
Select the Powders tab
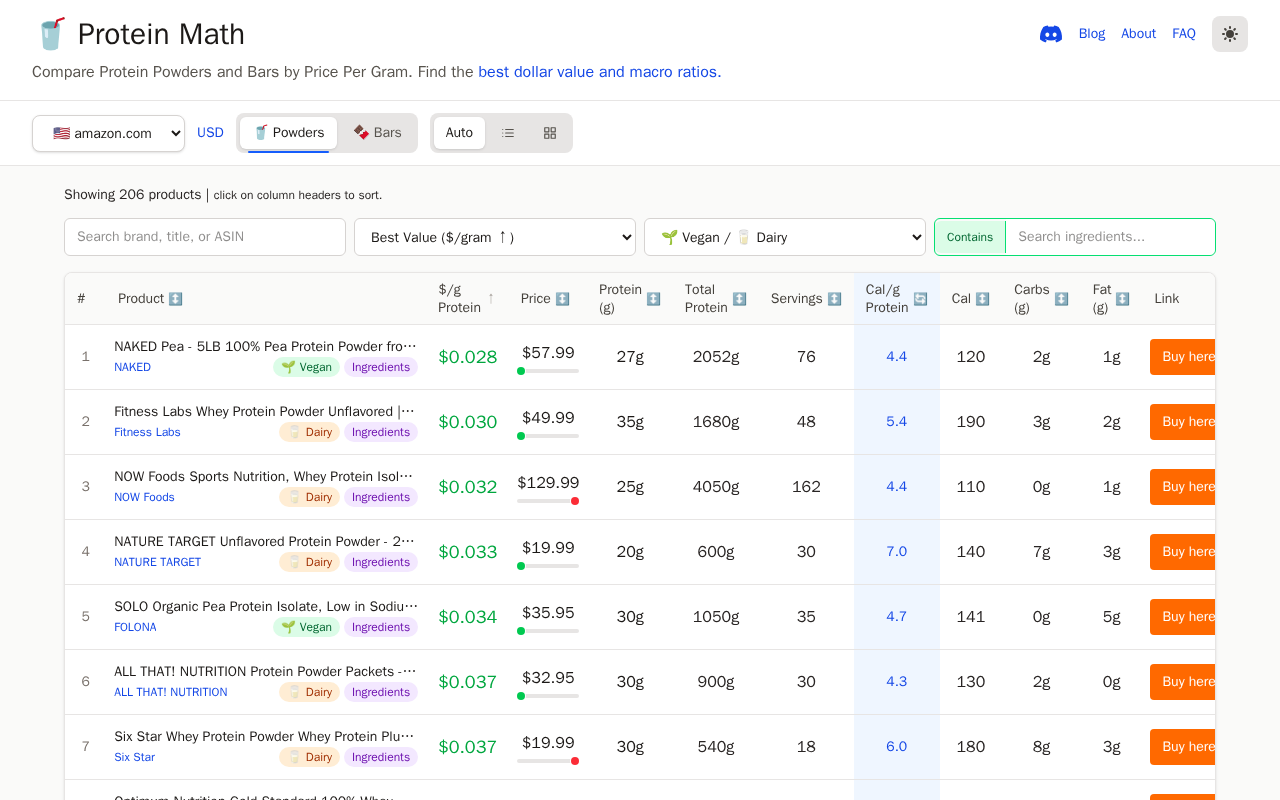[288, 133]
